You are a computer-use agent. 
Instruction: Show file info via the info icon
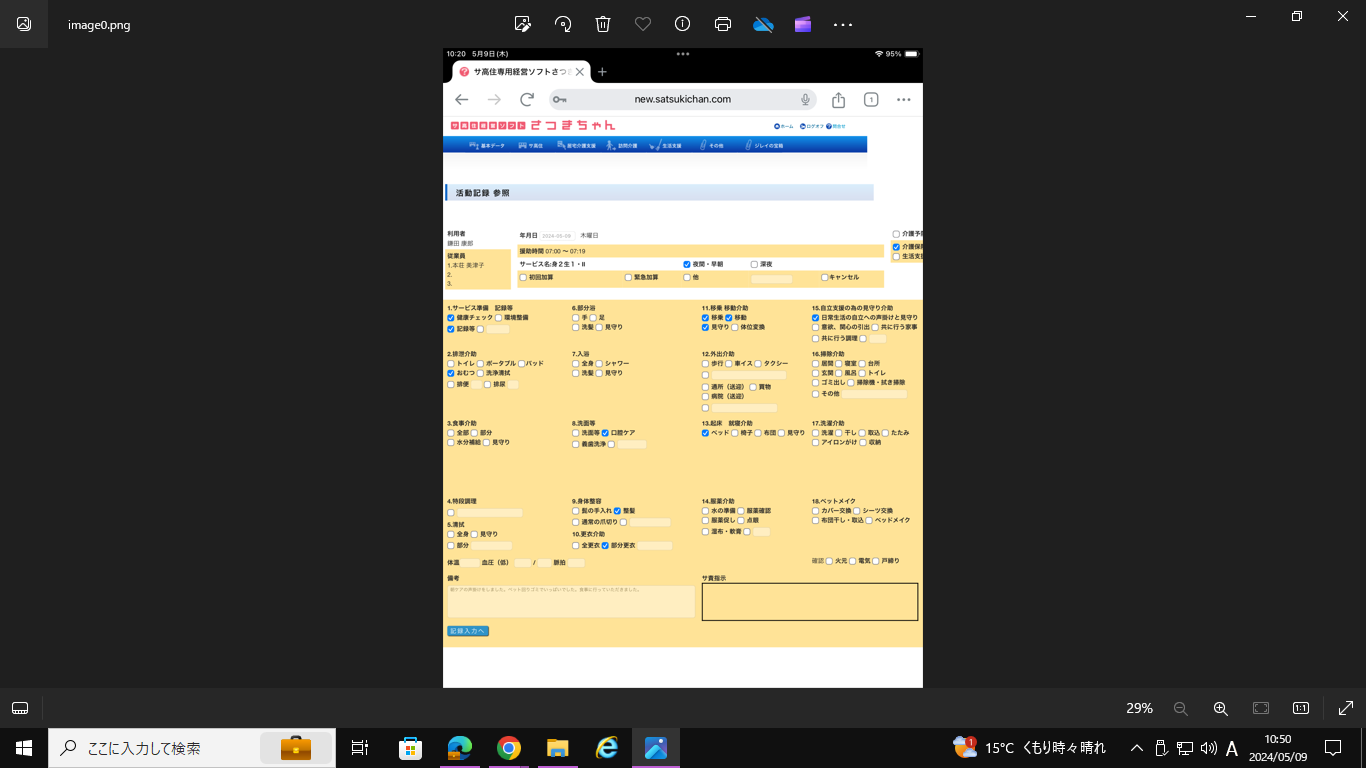pos(683,24)
